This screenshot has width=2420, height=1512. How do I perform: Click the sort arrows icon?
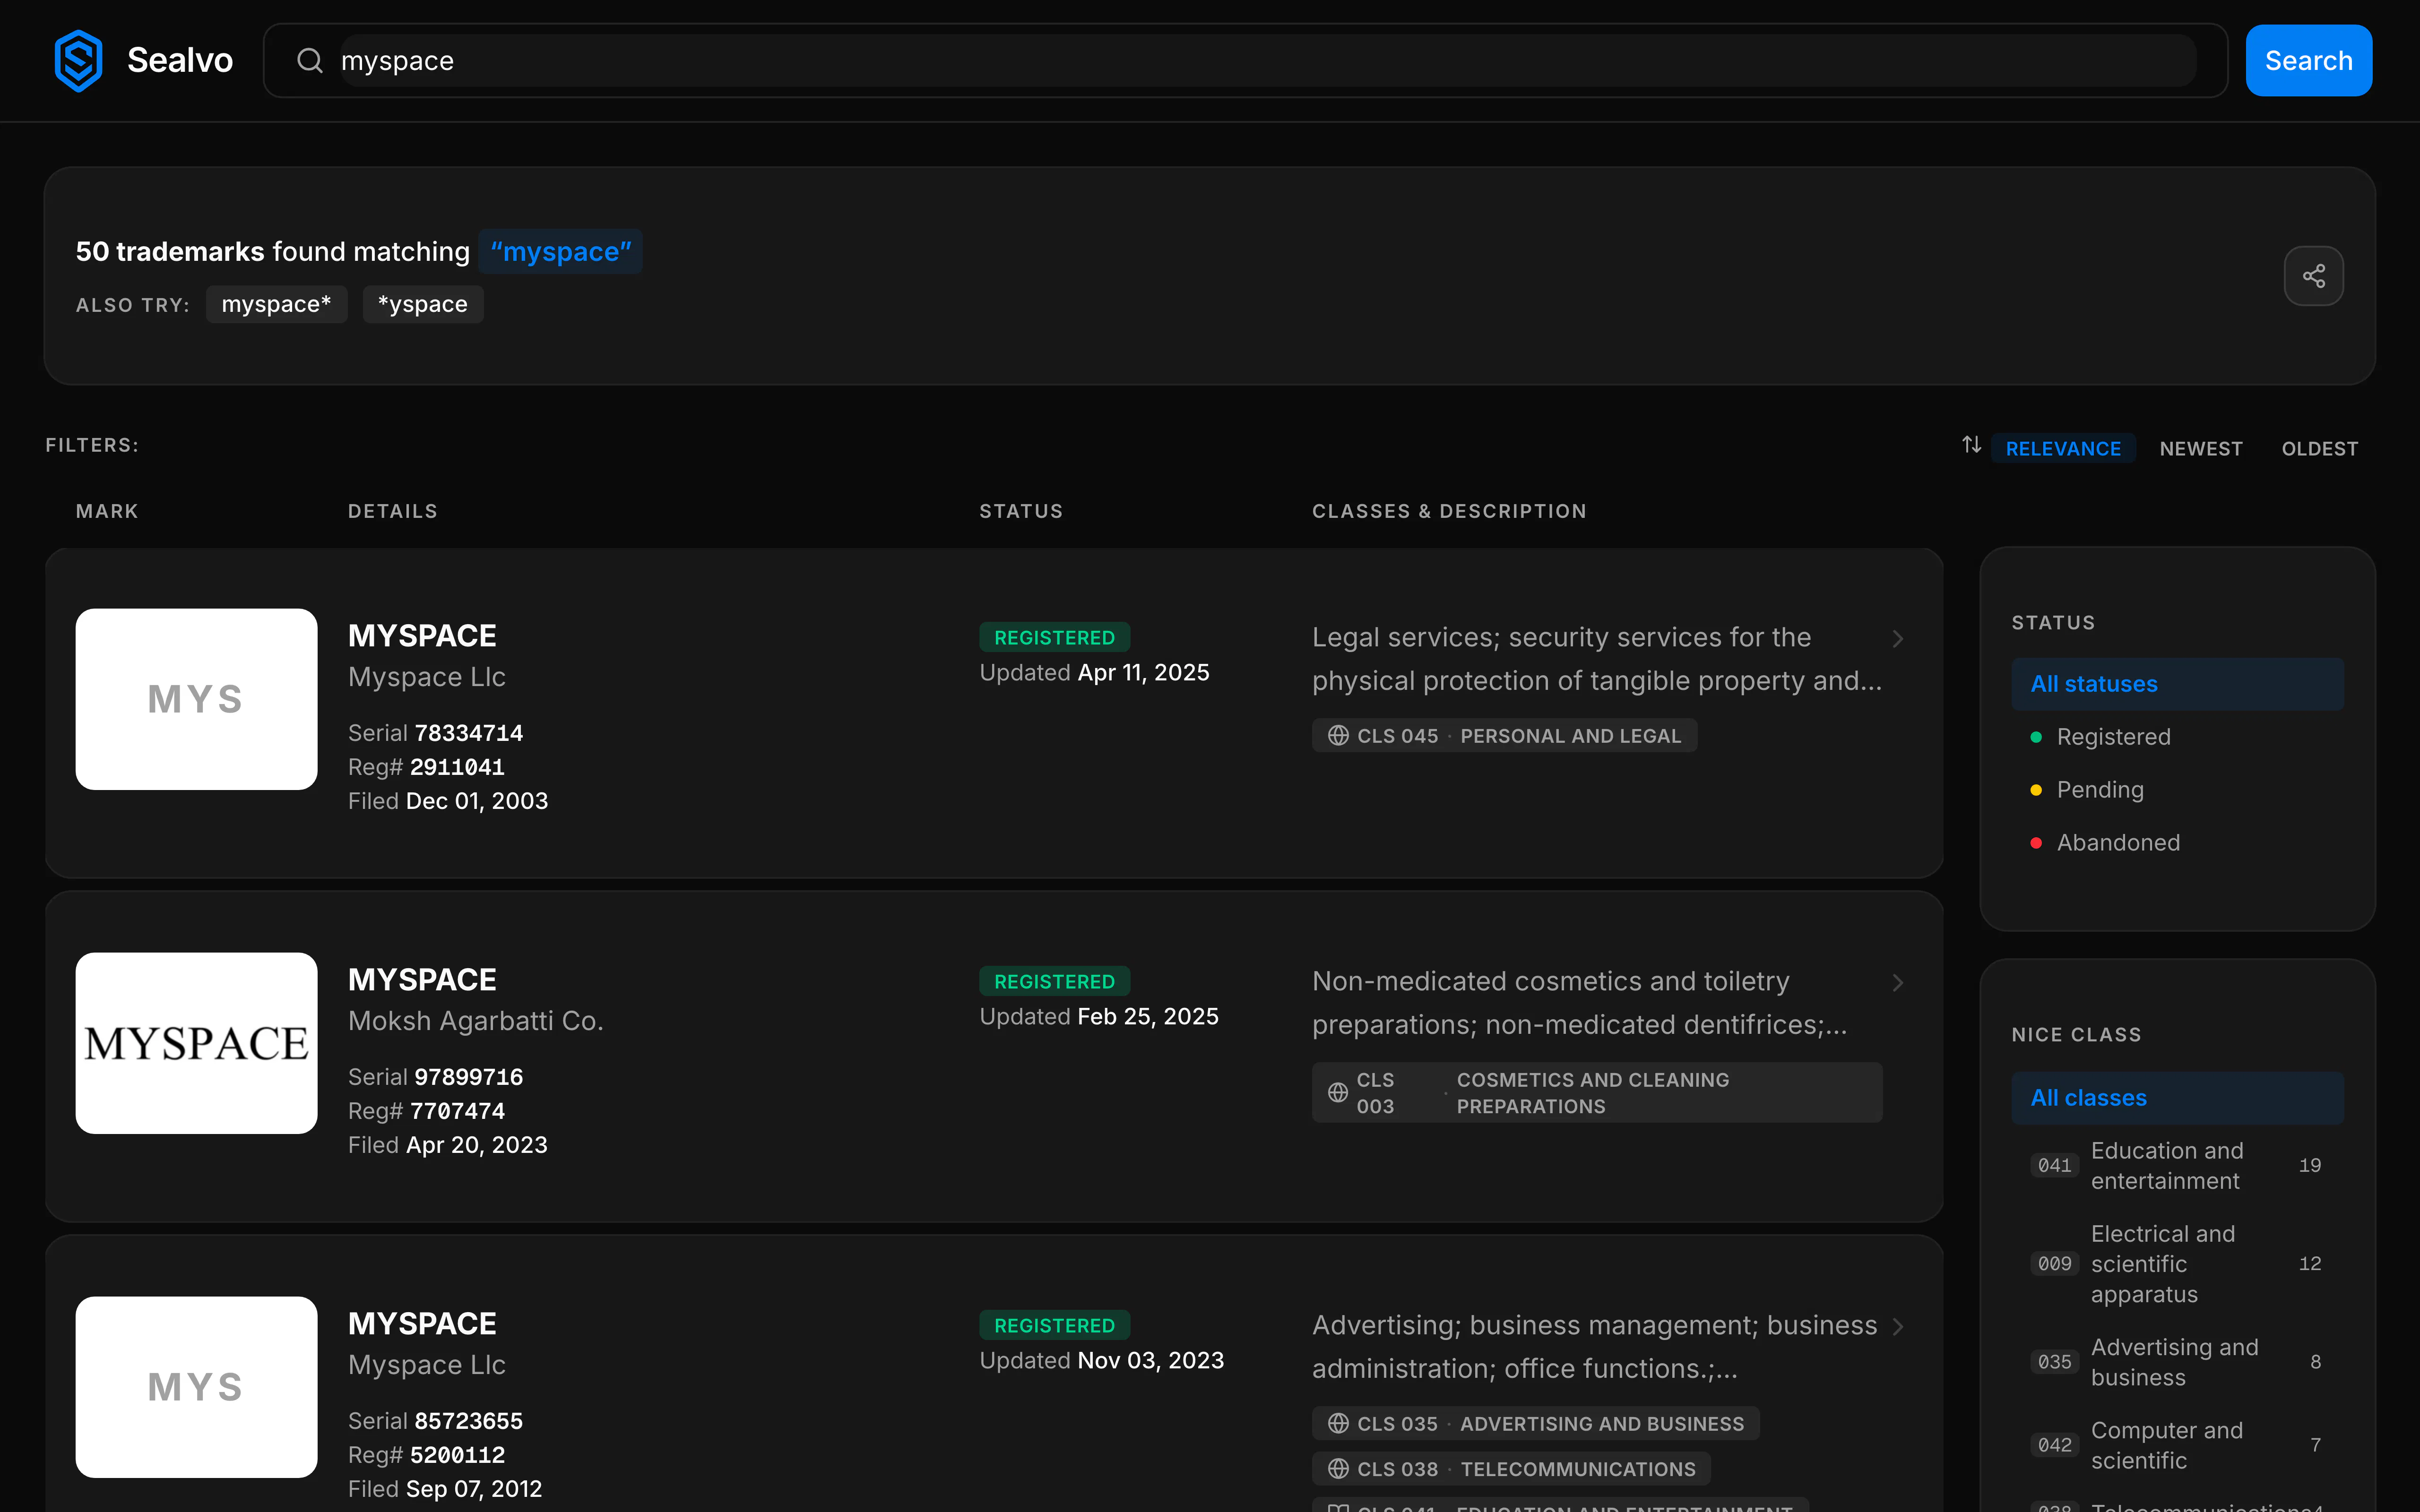tap(1971, 445)
